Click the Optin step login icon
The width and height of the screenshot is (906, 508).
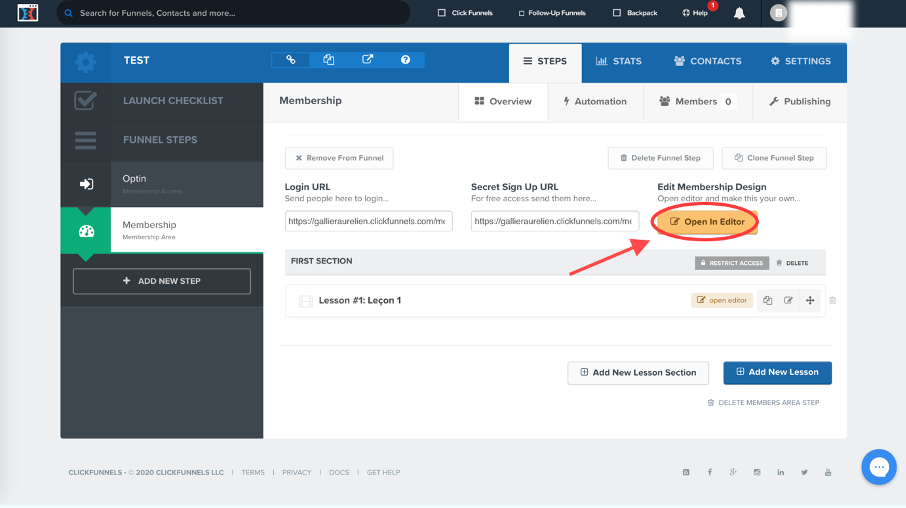86,184
